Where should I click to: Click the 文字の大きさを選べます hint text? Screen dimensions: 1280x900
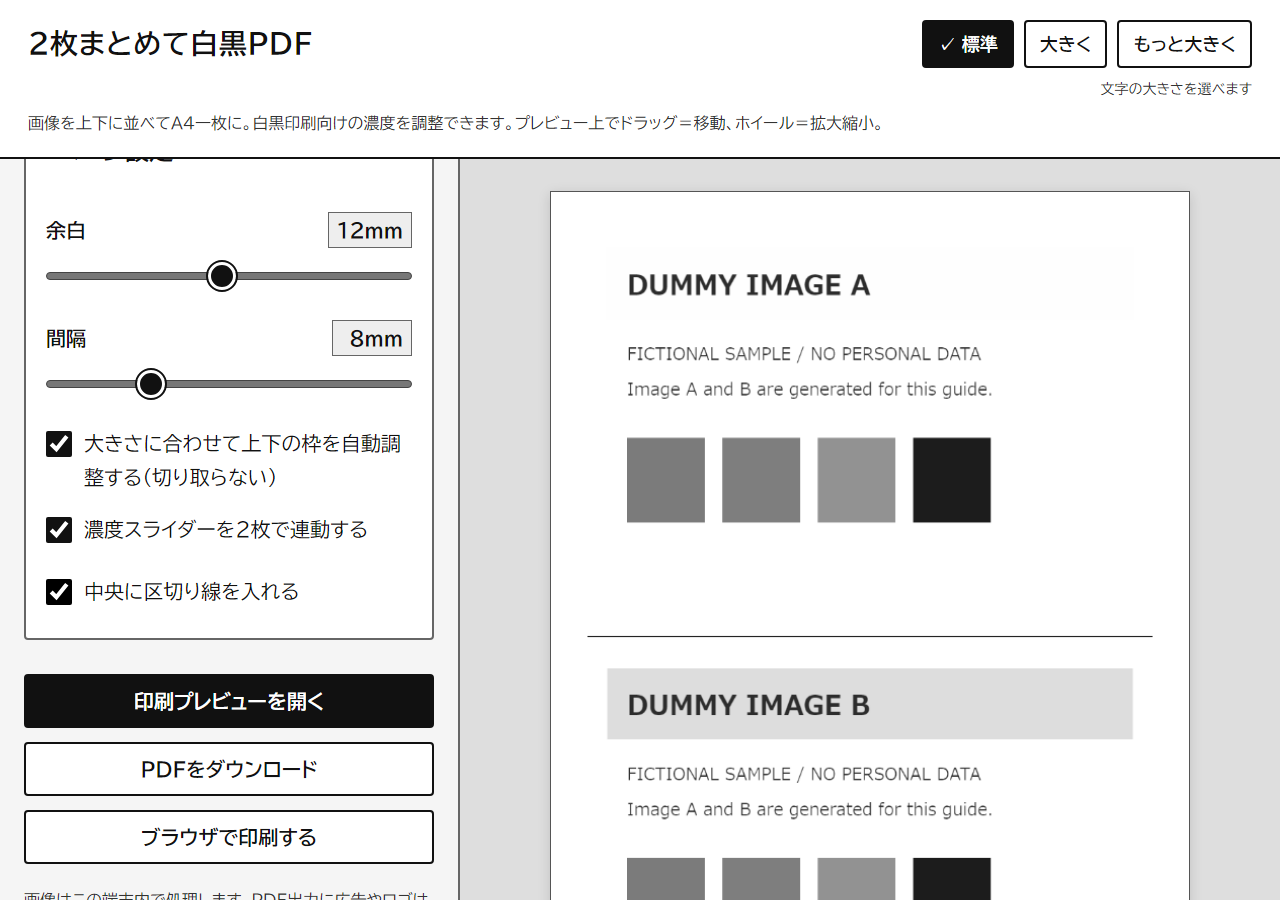click(1176, 89)
